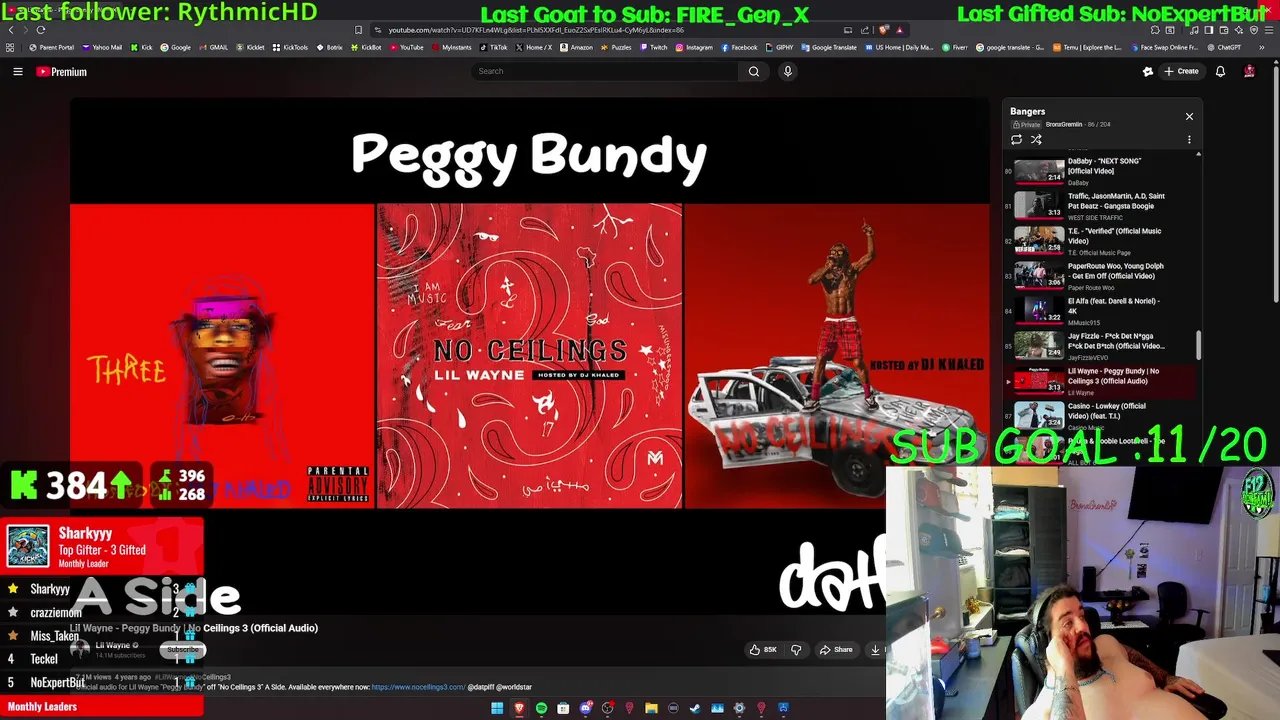The width and height of the screenshot is (1280, 720).
Task: Open the GIPHY bookmark
Action: click(779, 47)
